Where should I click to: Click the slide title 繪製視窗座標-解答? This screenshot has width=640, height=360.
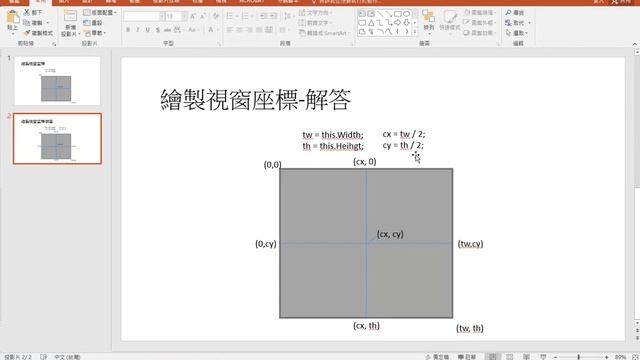tap(256, 100)
